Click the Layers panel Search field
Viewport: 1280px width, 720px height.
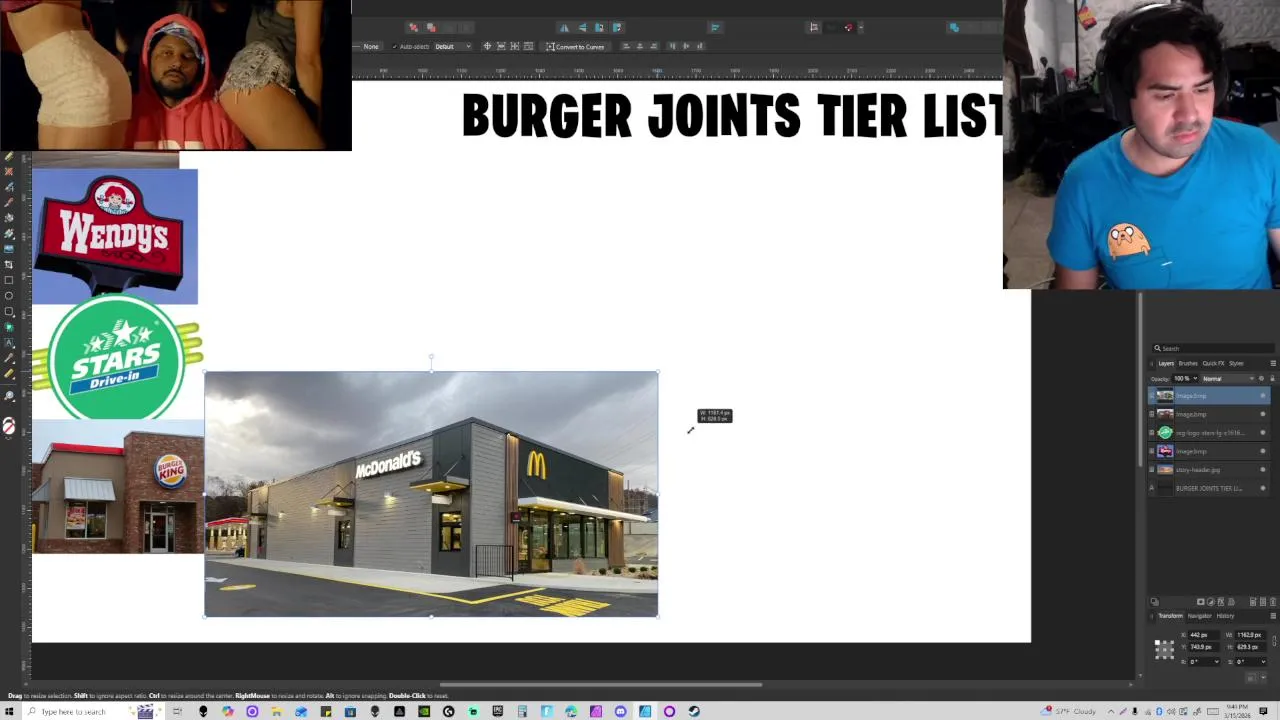(x=1213, y=348)
